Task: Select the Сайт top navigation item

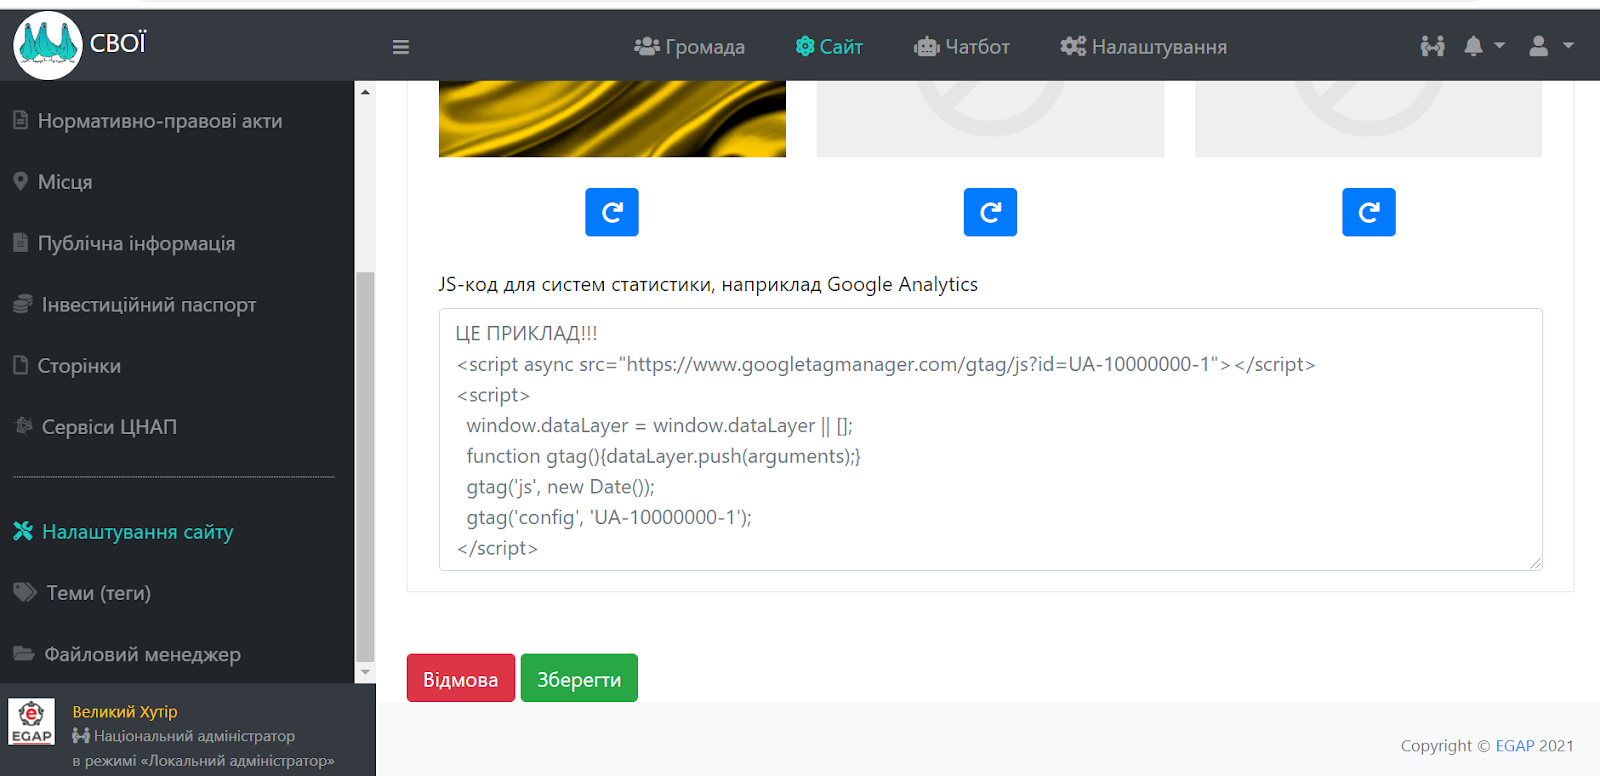Action: click(829, 47)
